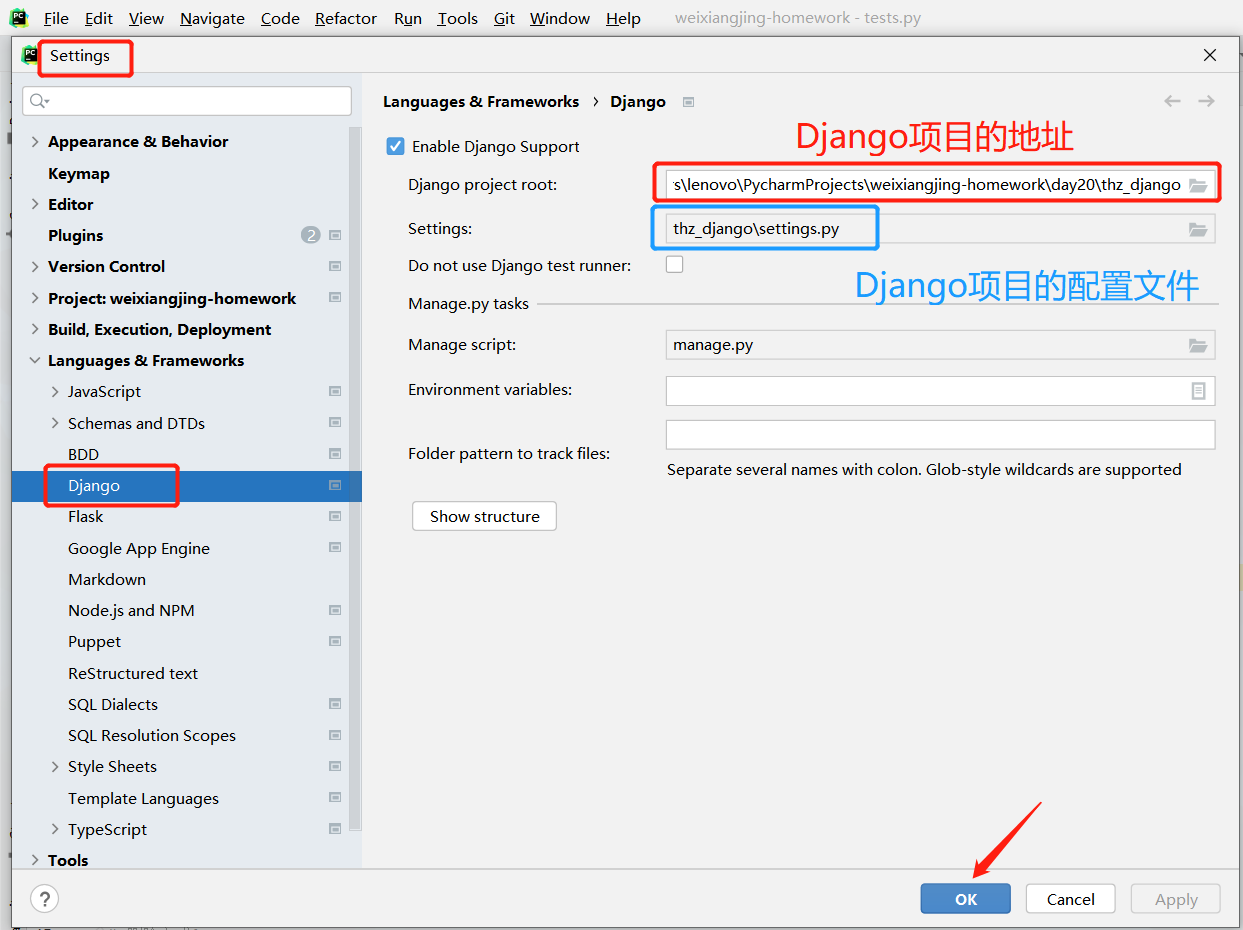Expand the Version Control section
1243x930 pixels.
35,266
